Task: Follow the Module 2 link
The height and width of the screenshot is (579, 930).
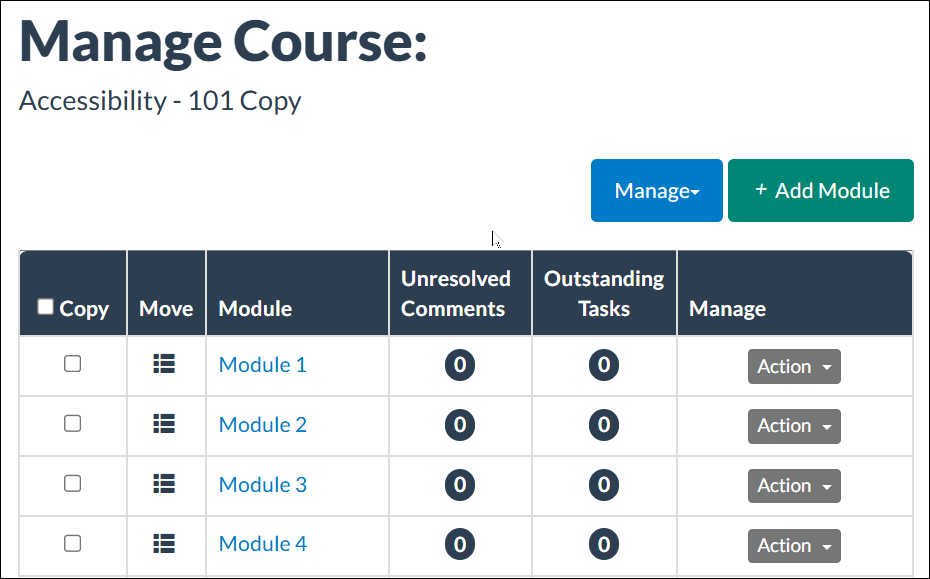Action: click(x=262, y=424)
